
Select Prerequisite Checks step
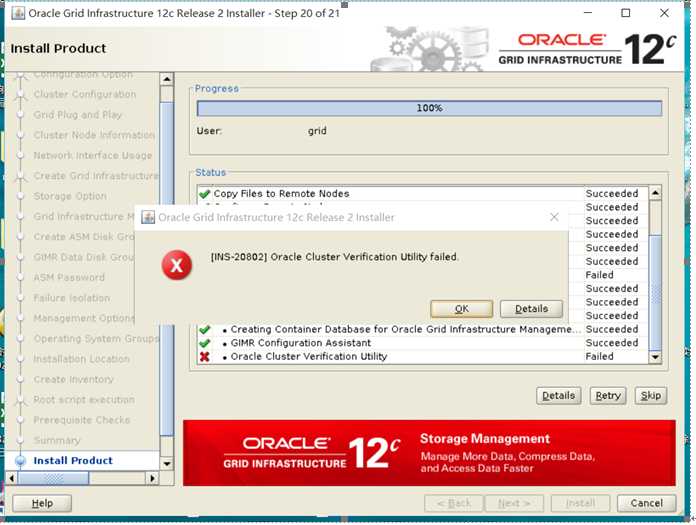82,420
